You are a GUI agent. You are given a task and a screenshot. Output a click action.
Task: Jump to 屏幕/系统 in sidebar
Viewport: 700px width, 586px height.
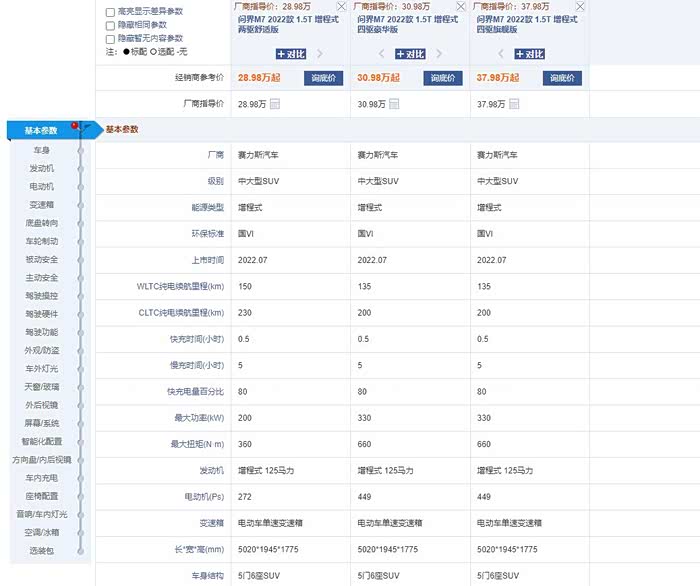(x=42, y=423)
